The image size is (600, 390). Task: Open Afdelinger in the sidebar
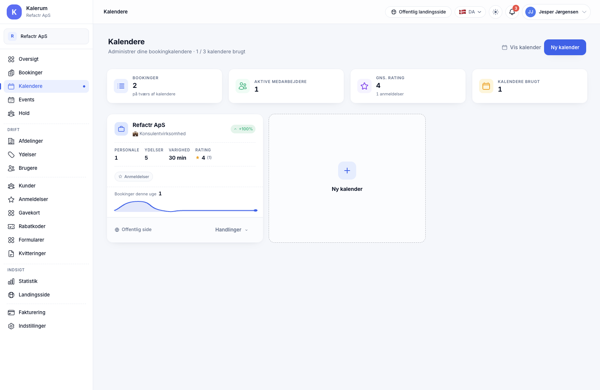pyautogui.click(x=46, y=141)
